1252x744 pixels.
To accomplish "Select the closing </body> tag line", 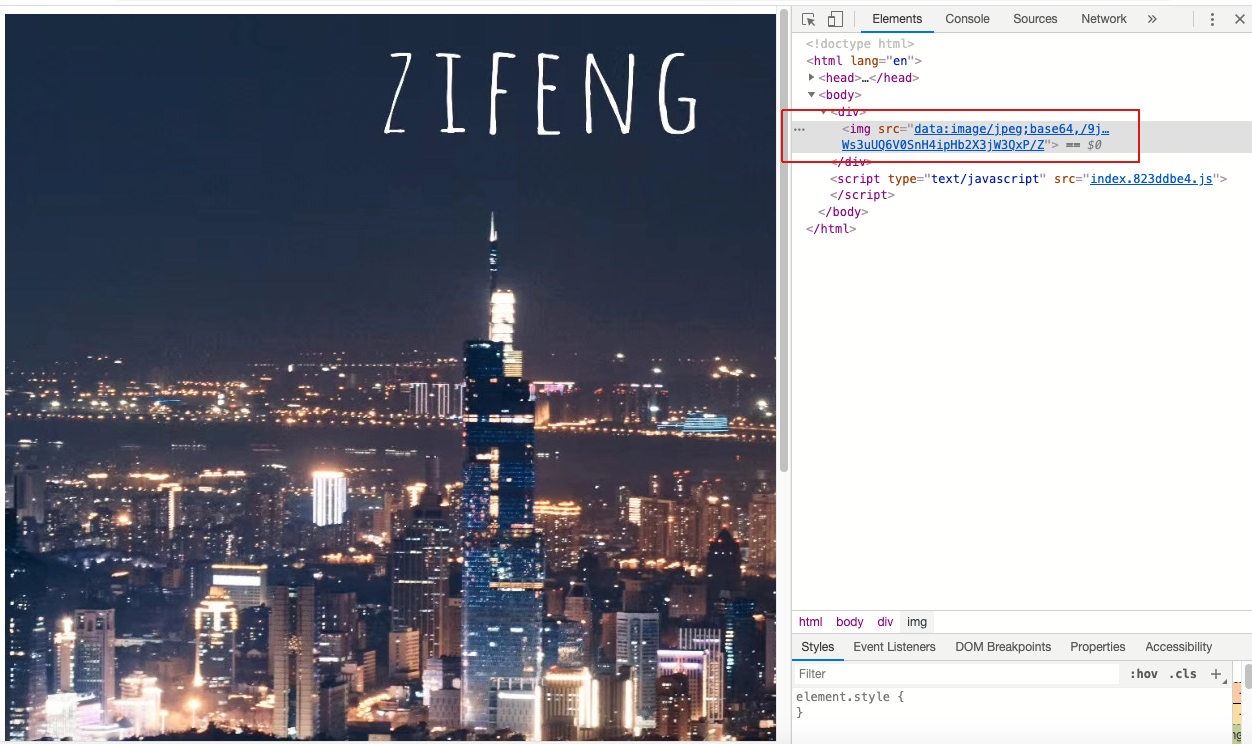I will click(x=843, y=212).
